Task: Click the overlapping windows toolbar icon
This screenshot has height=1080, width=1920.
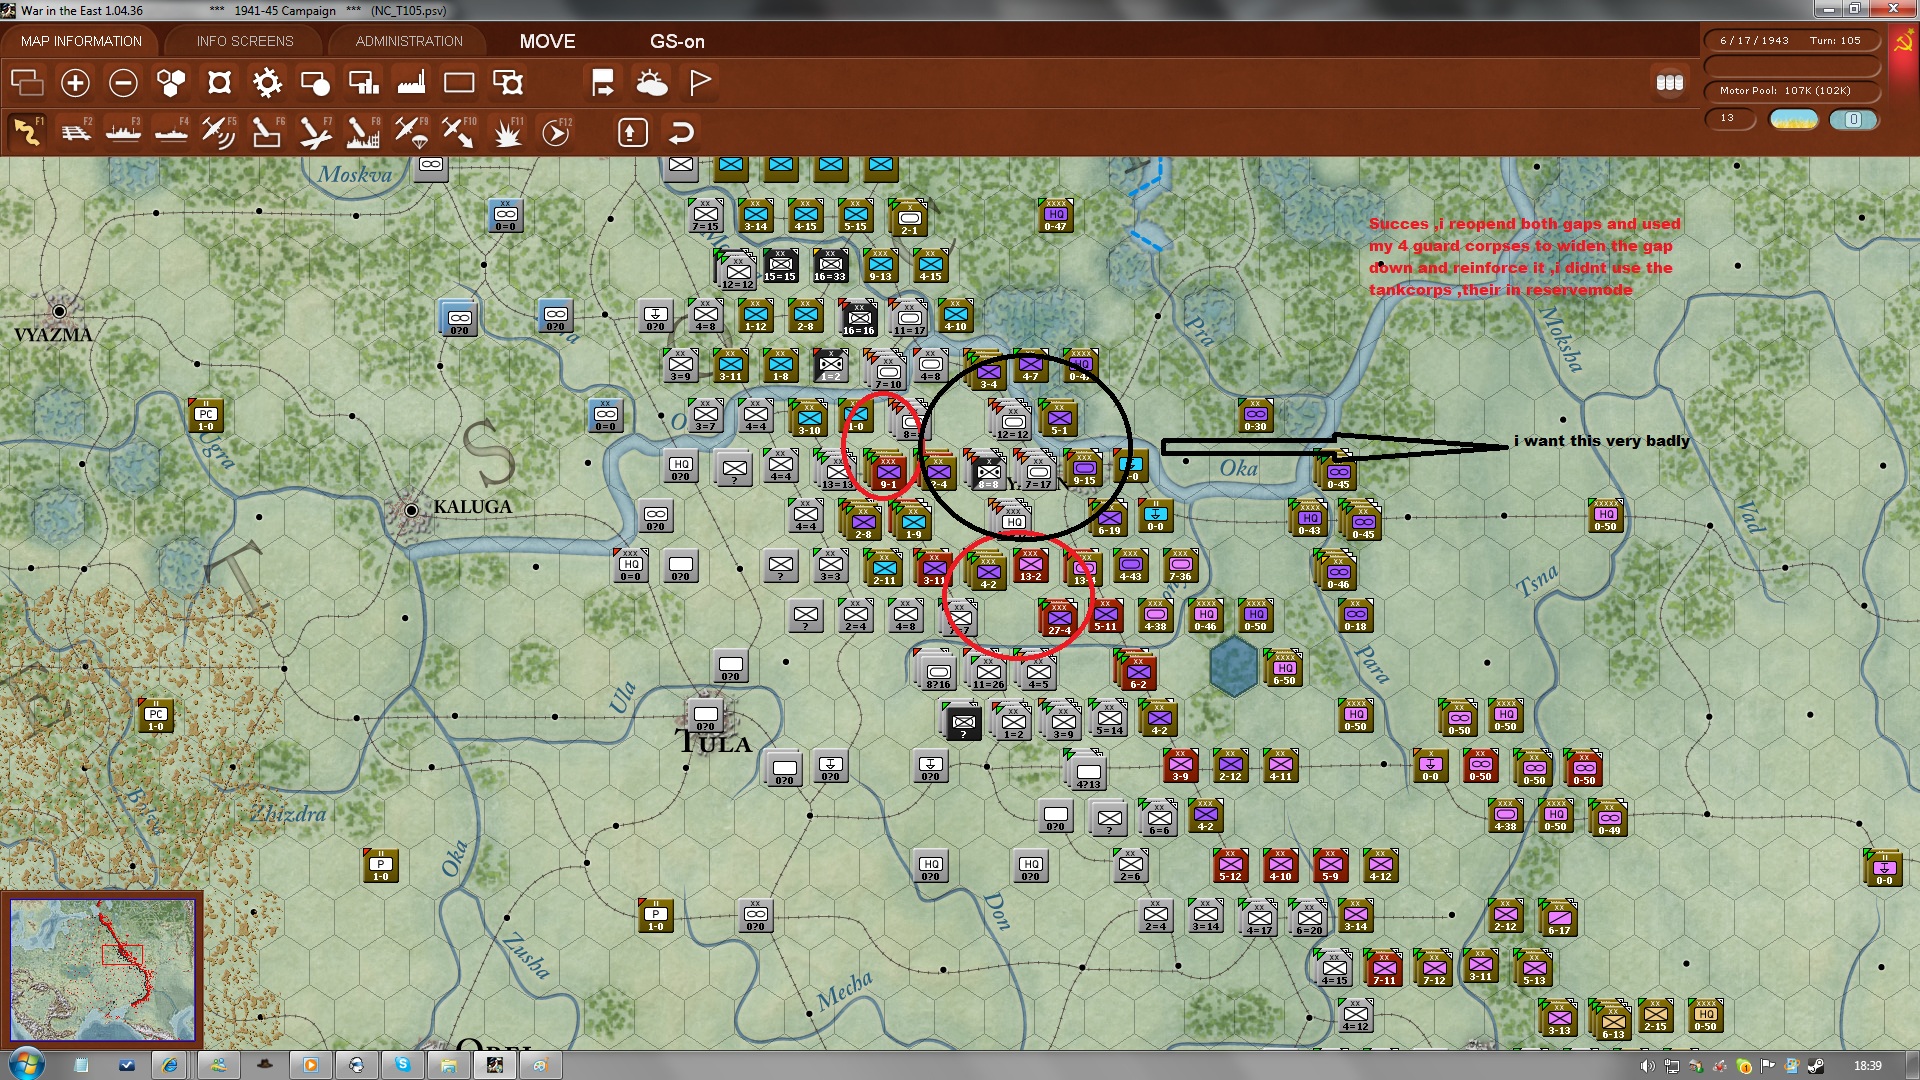Action: click(27, 82)
